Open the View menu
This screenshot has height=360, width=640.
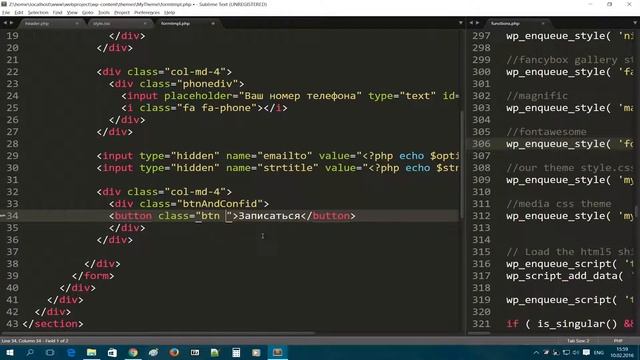72,13
